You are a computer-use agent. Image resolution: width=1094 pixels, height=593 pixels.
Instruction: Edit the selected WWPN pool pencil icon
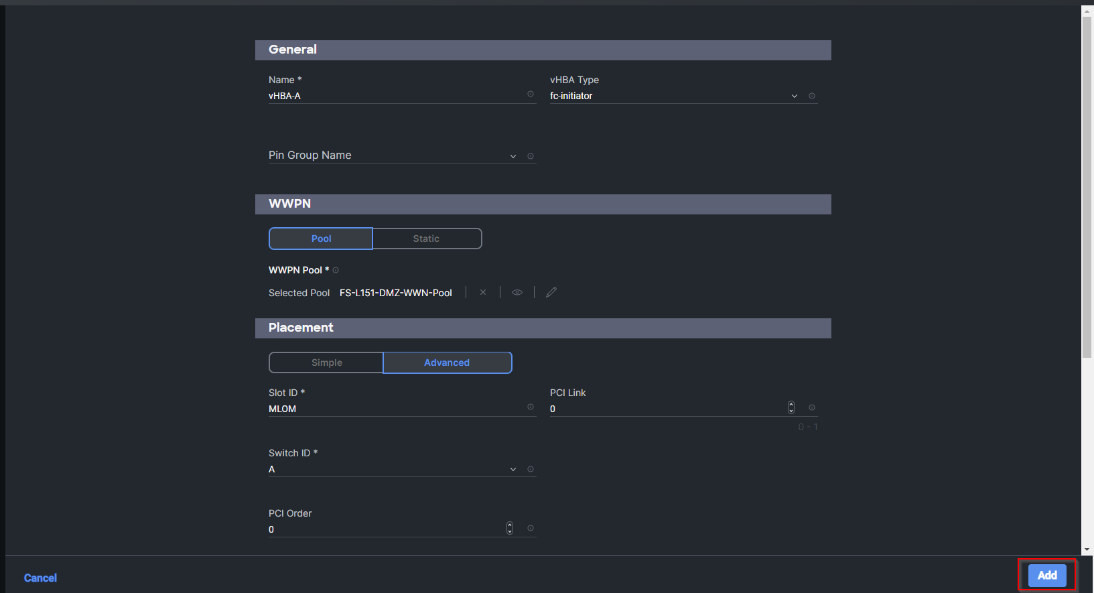pyautogui.click(x=551, y=292)
